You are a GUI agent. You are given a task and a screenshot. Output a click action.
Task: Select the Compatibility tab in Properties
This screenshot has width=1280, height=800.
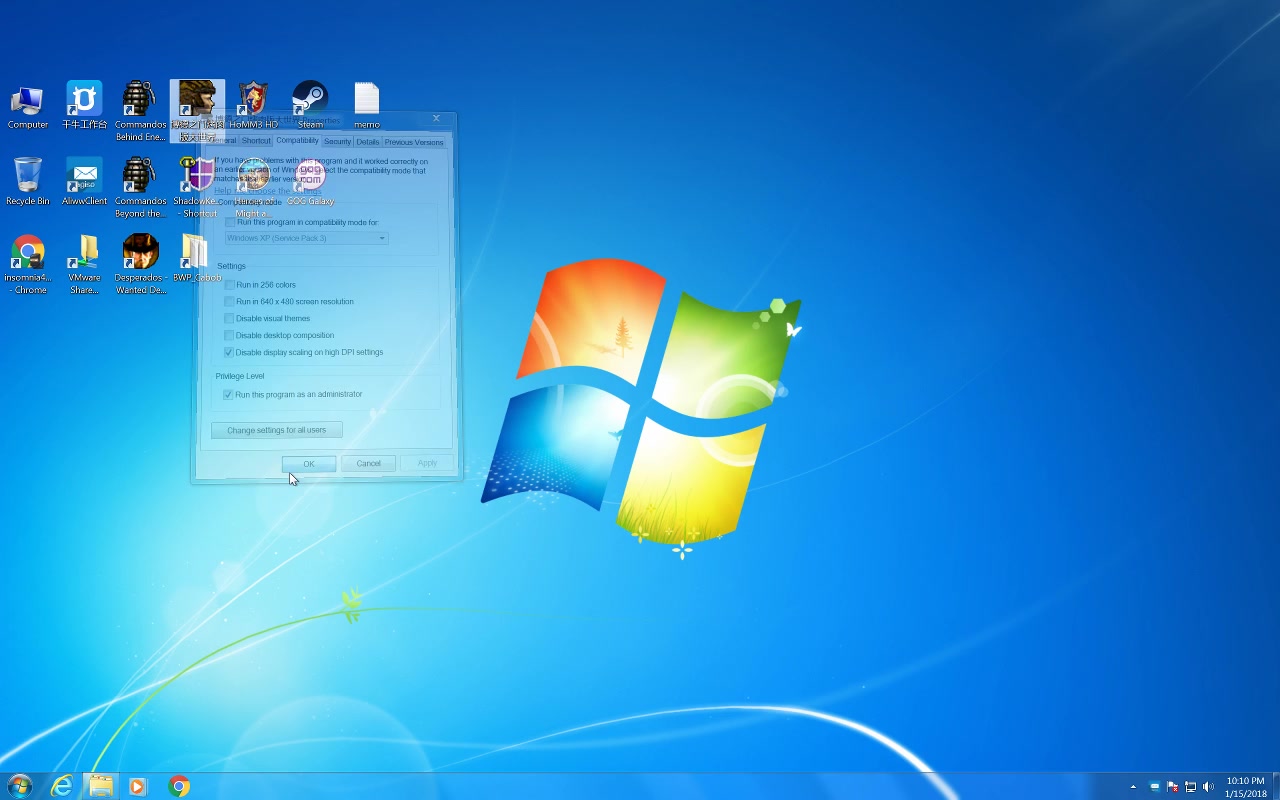coord(297,140)
